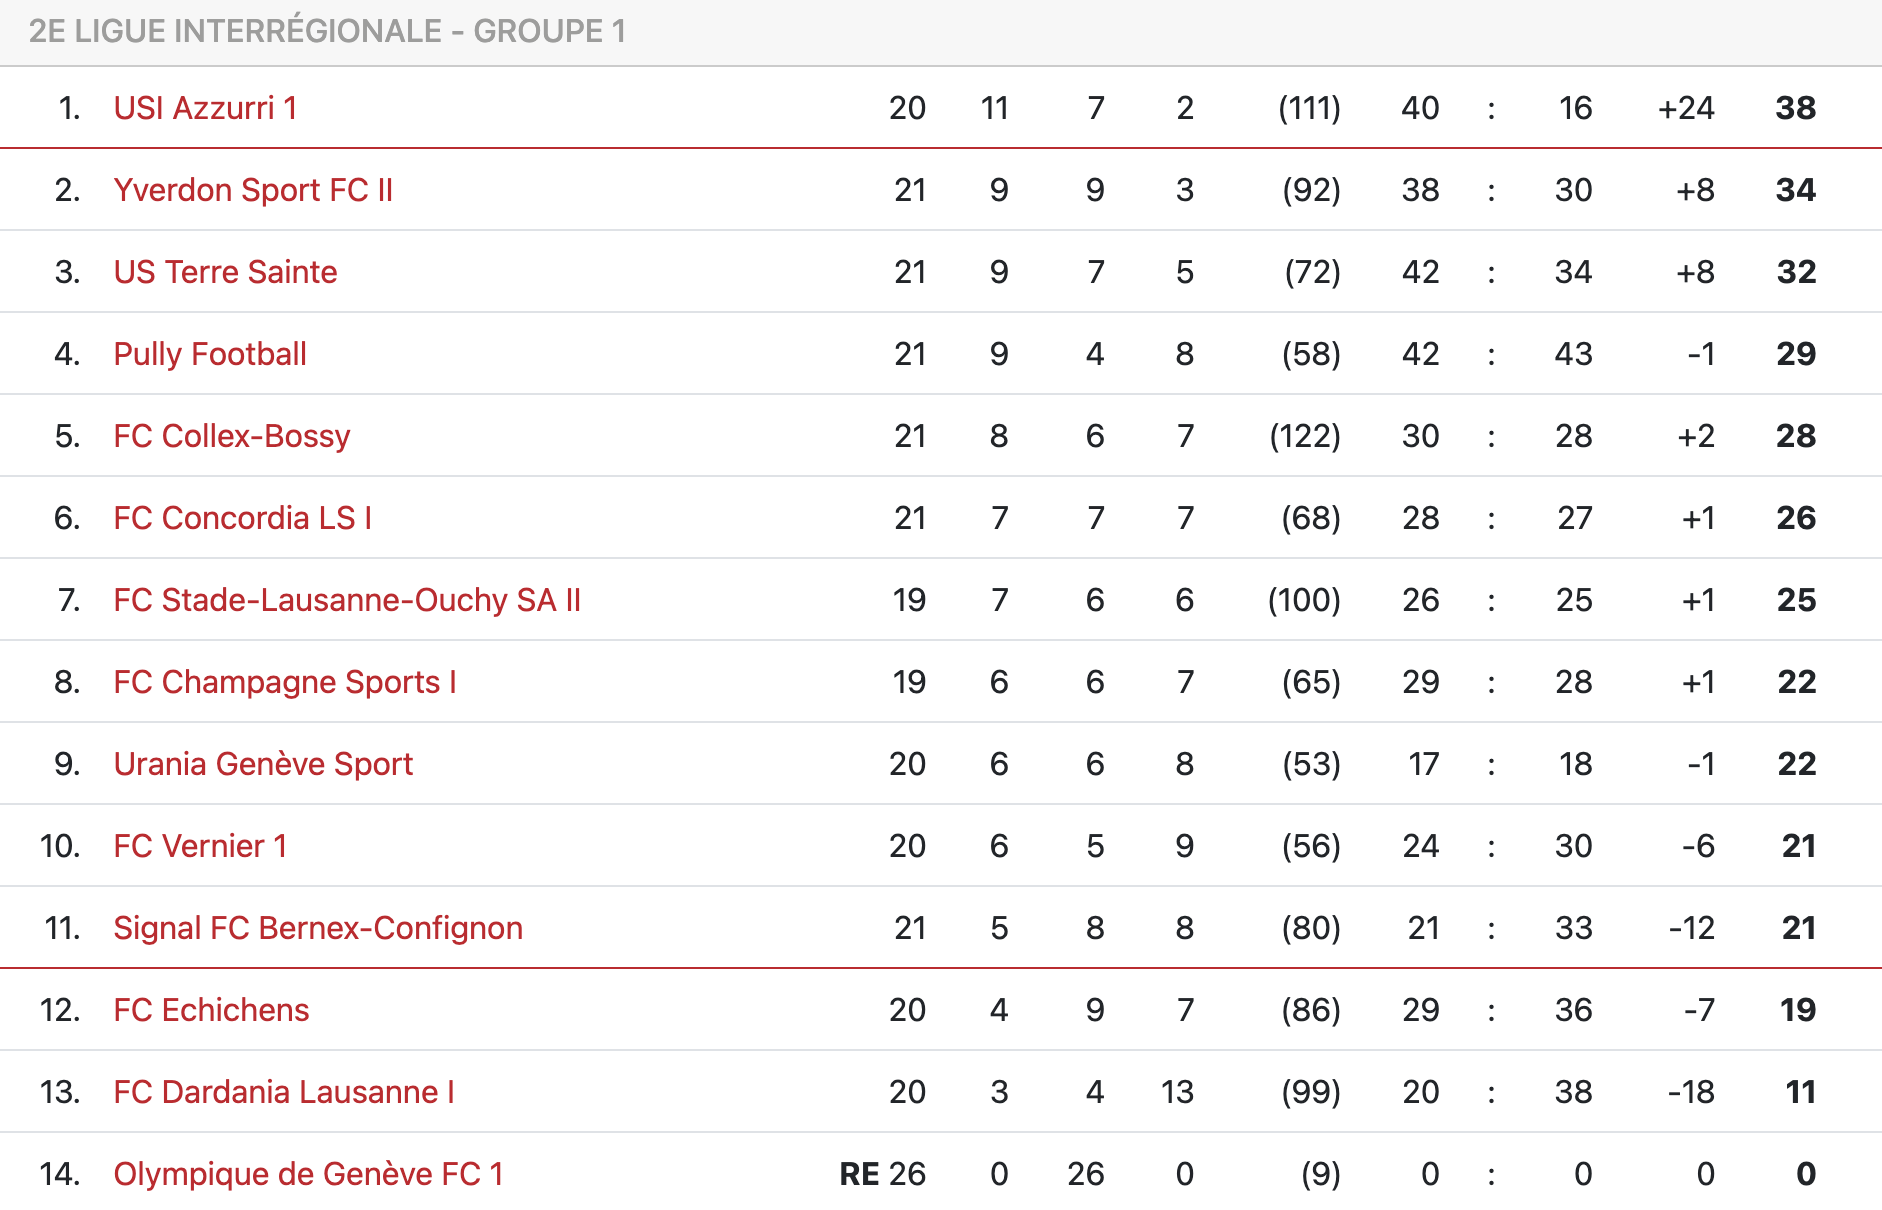
Task: Open the FC Stade-Lausanne-Ouchy SA II link
Action: pyautogui.click(x=347, y=600)
